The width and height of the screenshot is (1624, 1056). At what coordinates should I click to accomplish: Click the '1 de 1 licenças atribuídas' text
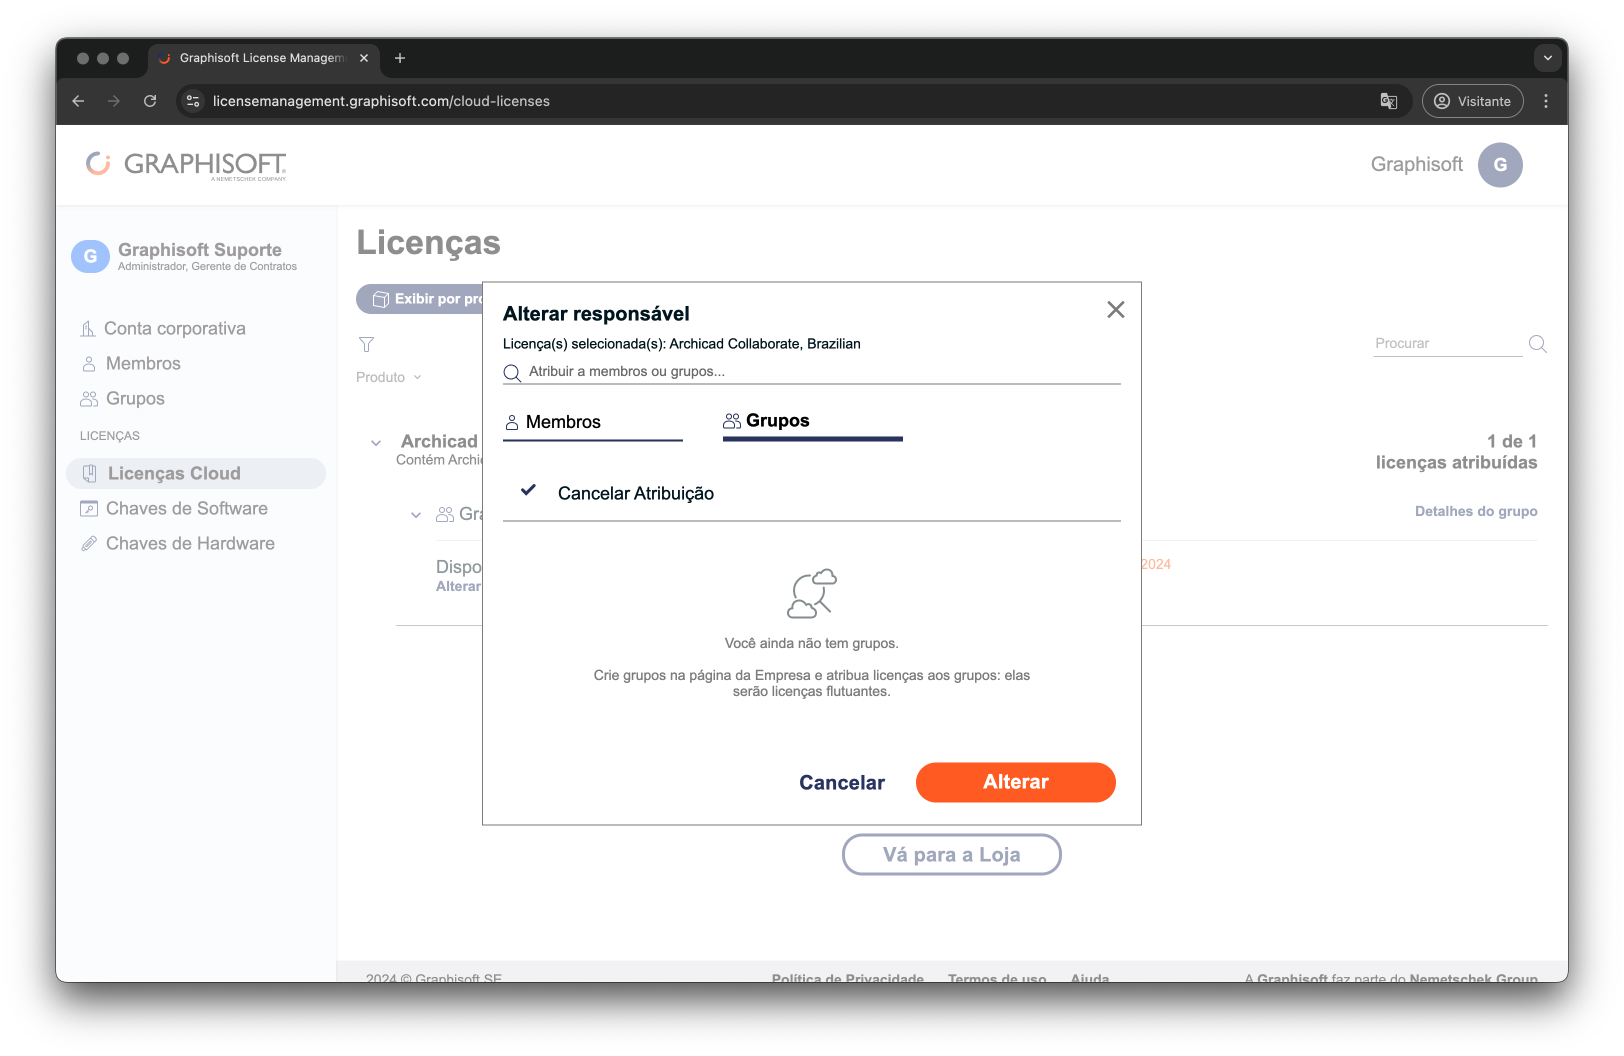point(1456,453)
